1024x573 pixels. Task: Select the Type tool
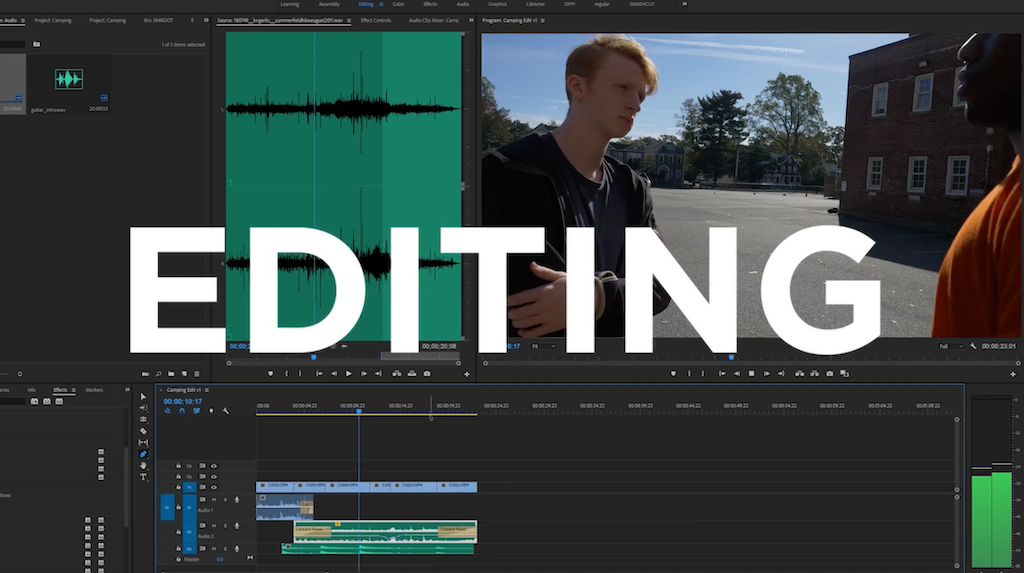click(143, 477)
